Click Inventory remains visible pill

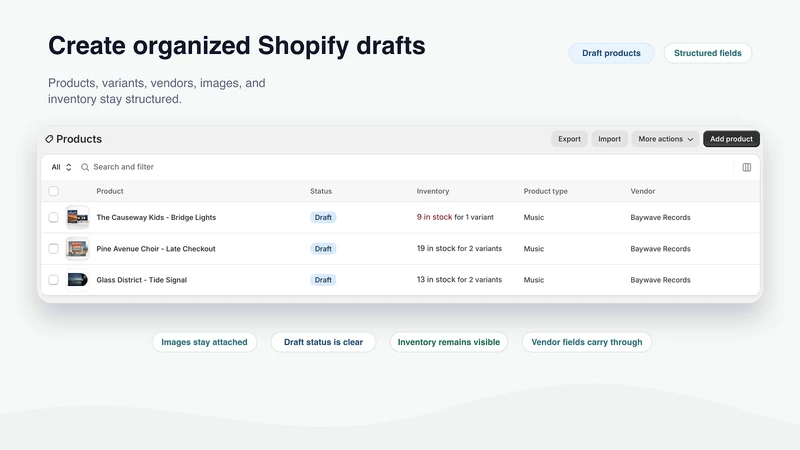tap(449, 342)
